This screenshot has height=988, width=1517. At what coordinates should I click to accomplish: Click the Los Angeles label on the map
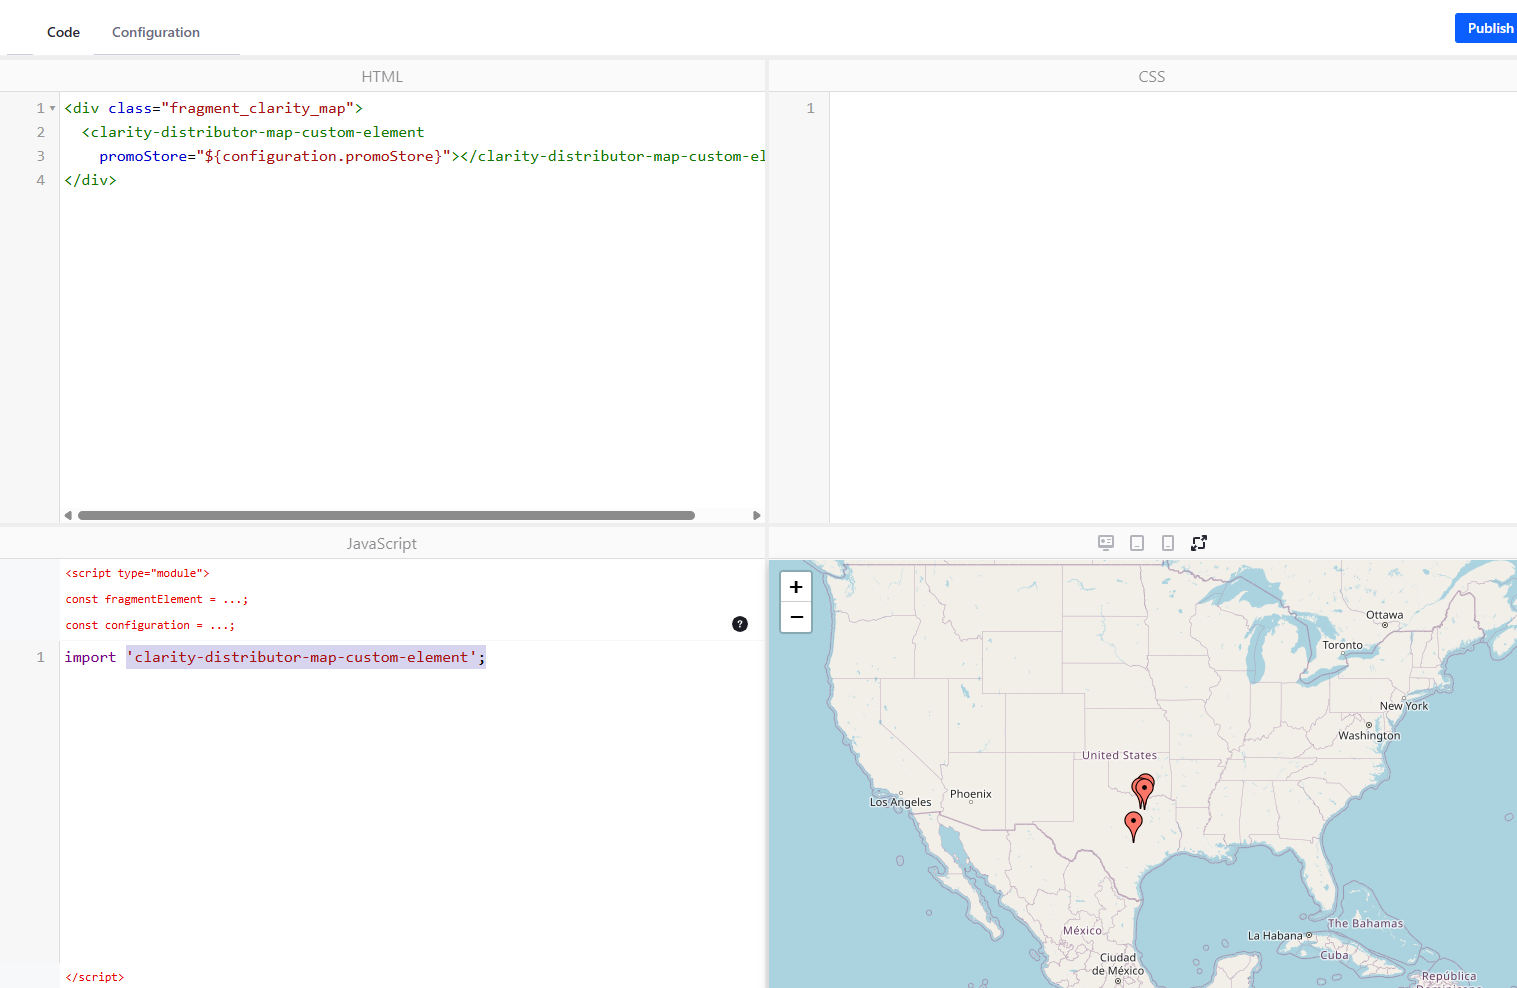click(x=900, y=802)
